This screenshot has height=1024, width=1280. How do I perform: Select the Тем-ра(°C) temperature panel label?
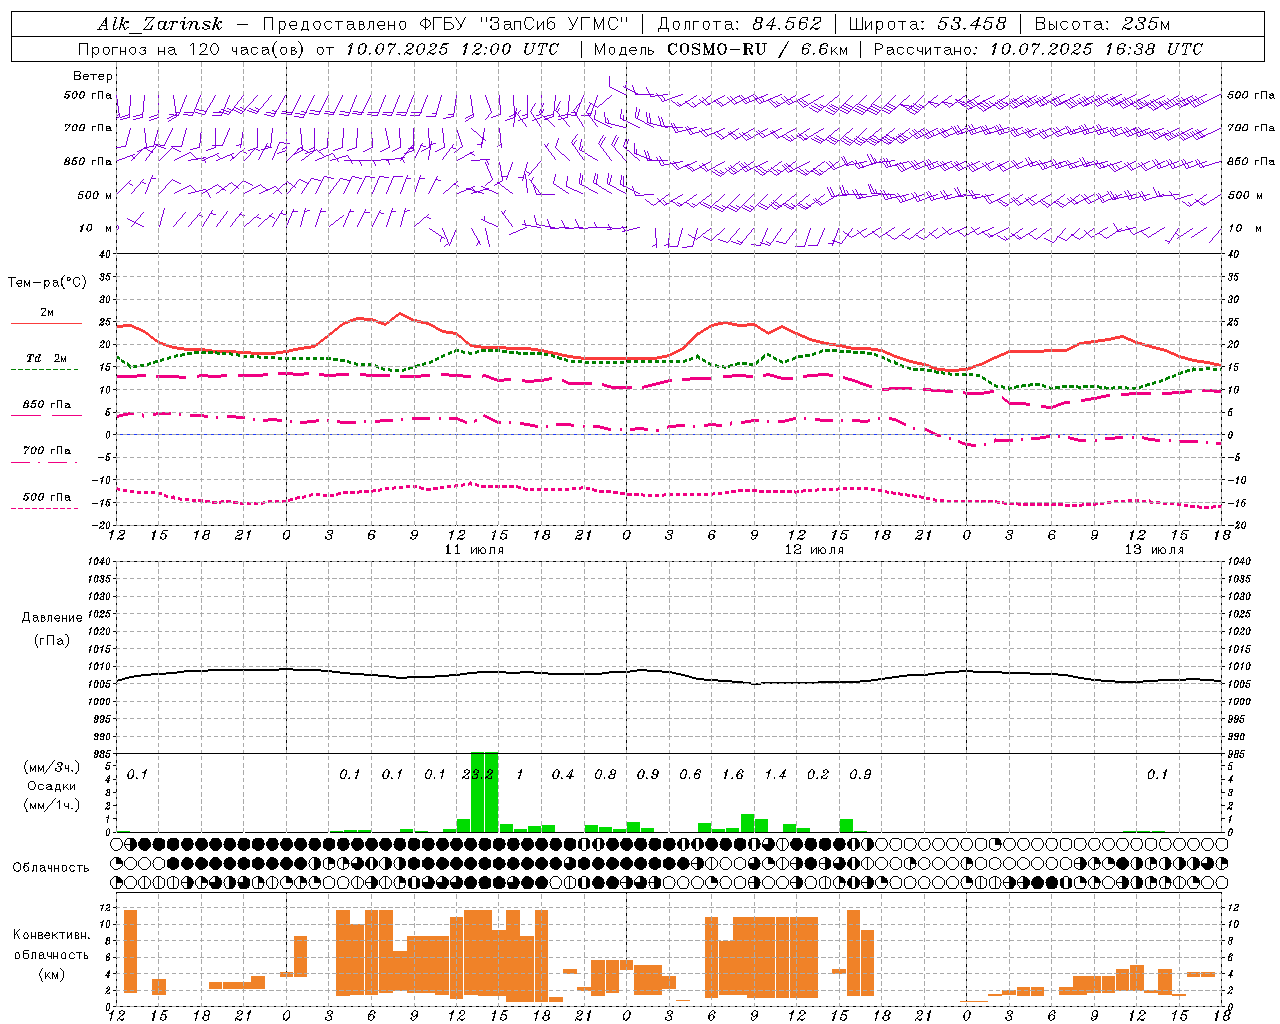(x=47, y=283)
